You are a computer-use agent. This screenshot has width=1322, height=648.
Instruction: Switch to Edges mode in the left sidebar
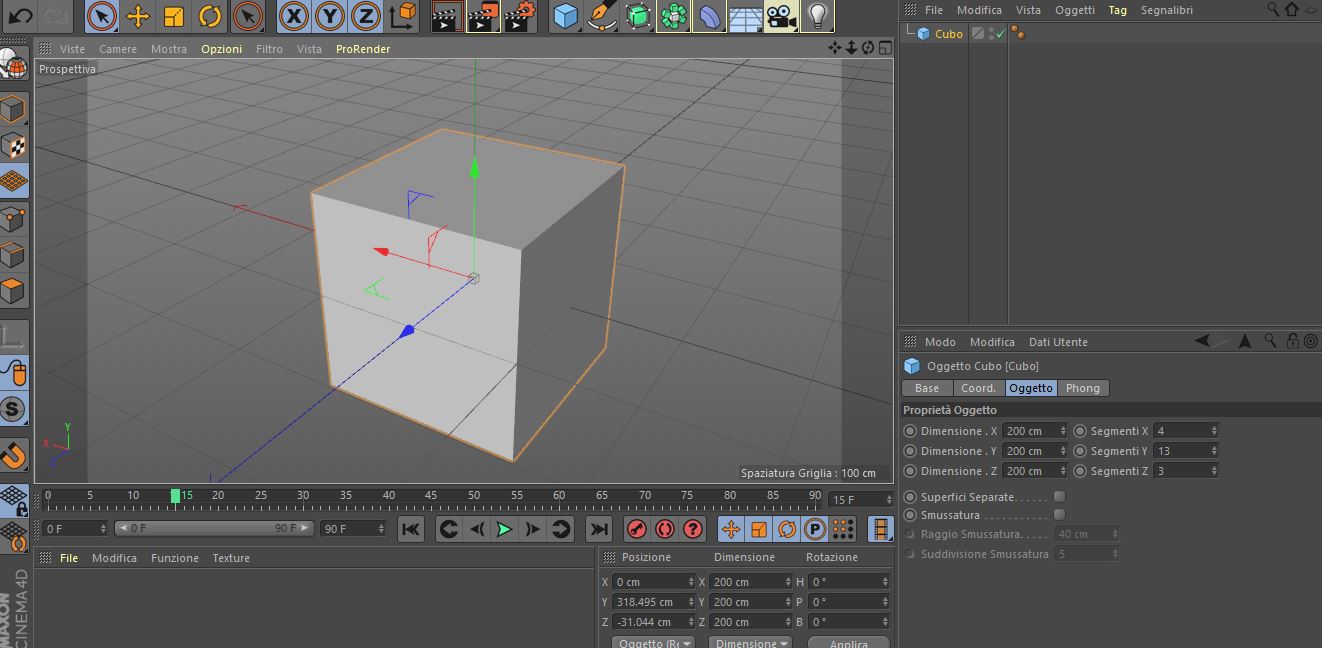[13, 254]
